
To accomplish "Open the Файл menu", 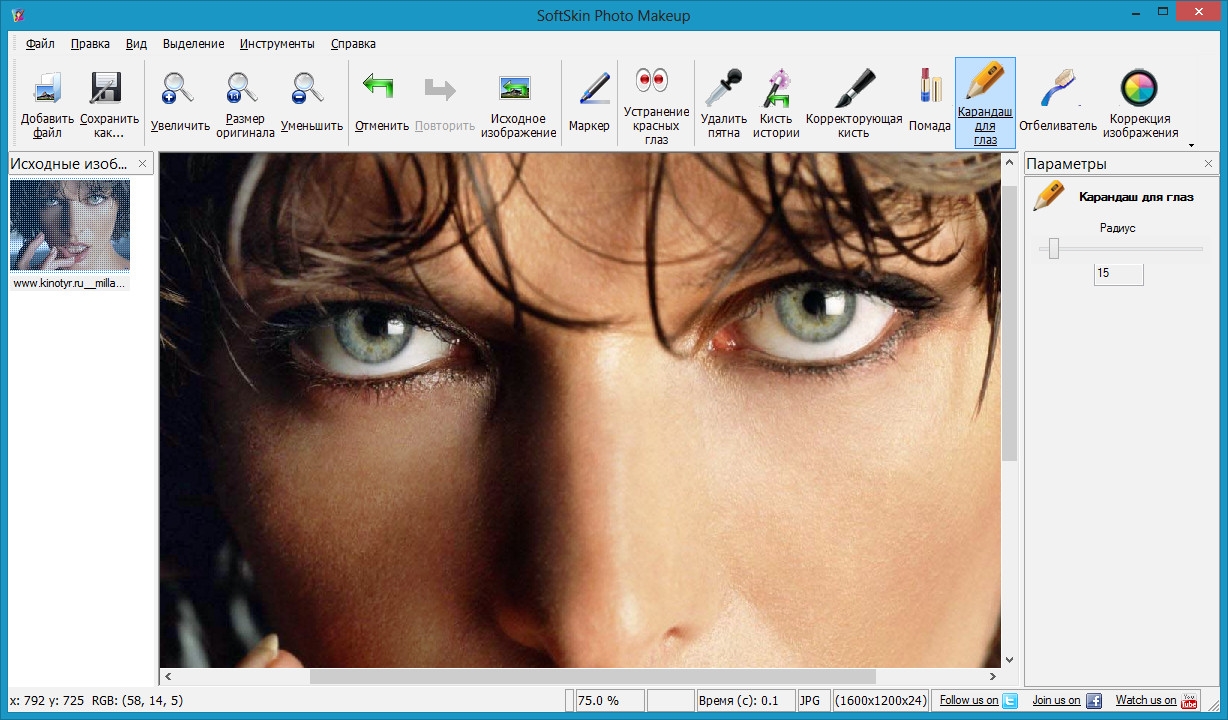I will coord(41,44).
